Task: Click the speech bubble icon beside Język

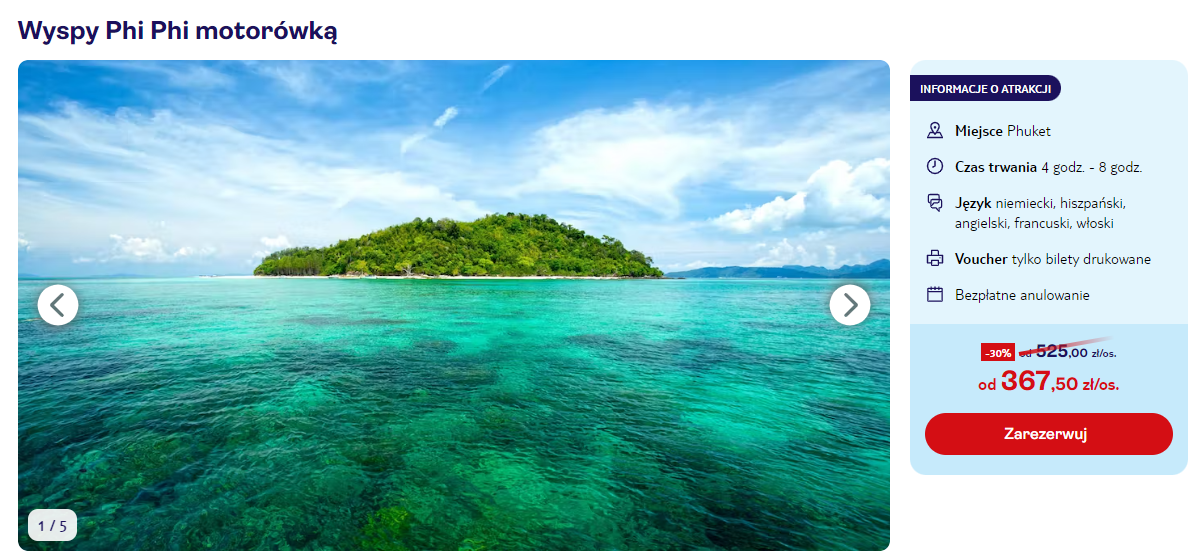Action: click(x=934, y=203)
